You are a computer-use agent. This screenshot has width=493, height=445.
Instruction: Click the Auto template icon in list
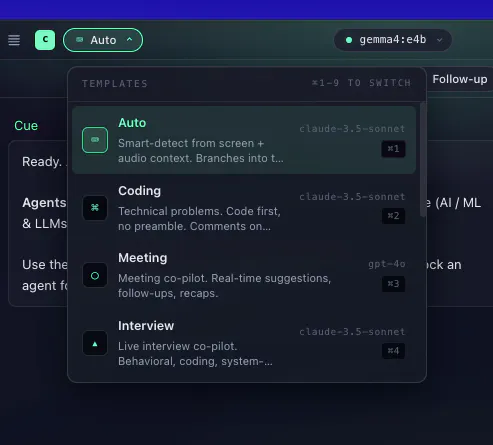(95, 140)
